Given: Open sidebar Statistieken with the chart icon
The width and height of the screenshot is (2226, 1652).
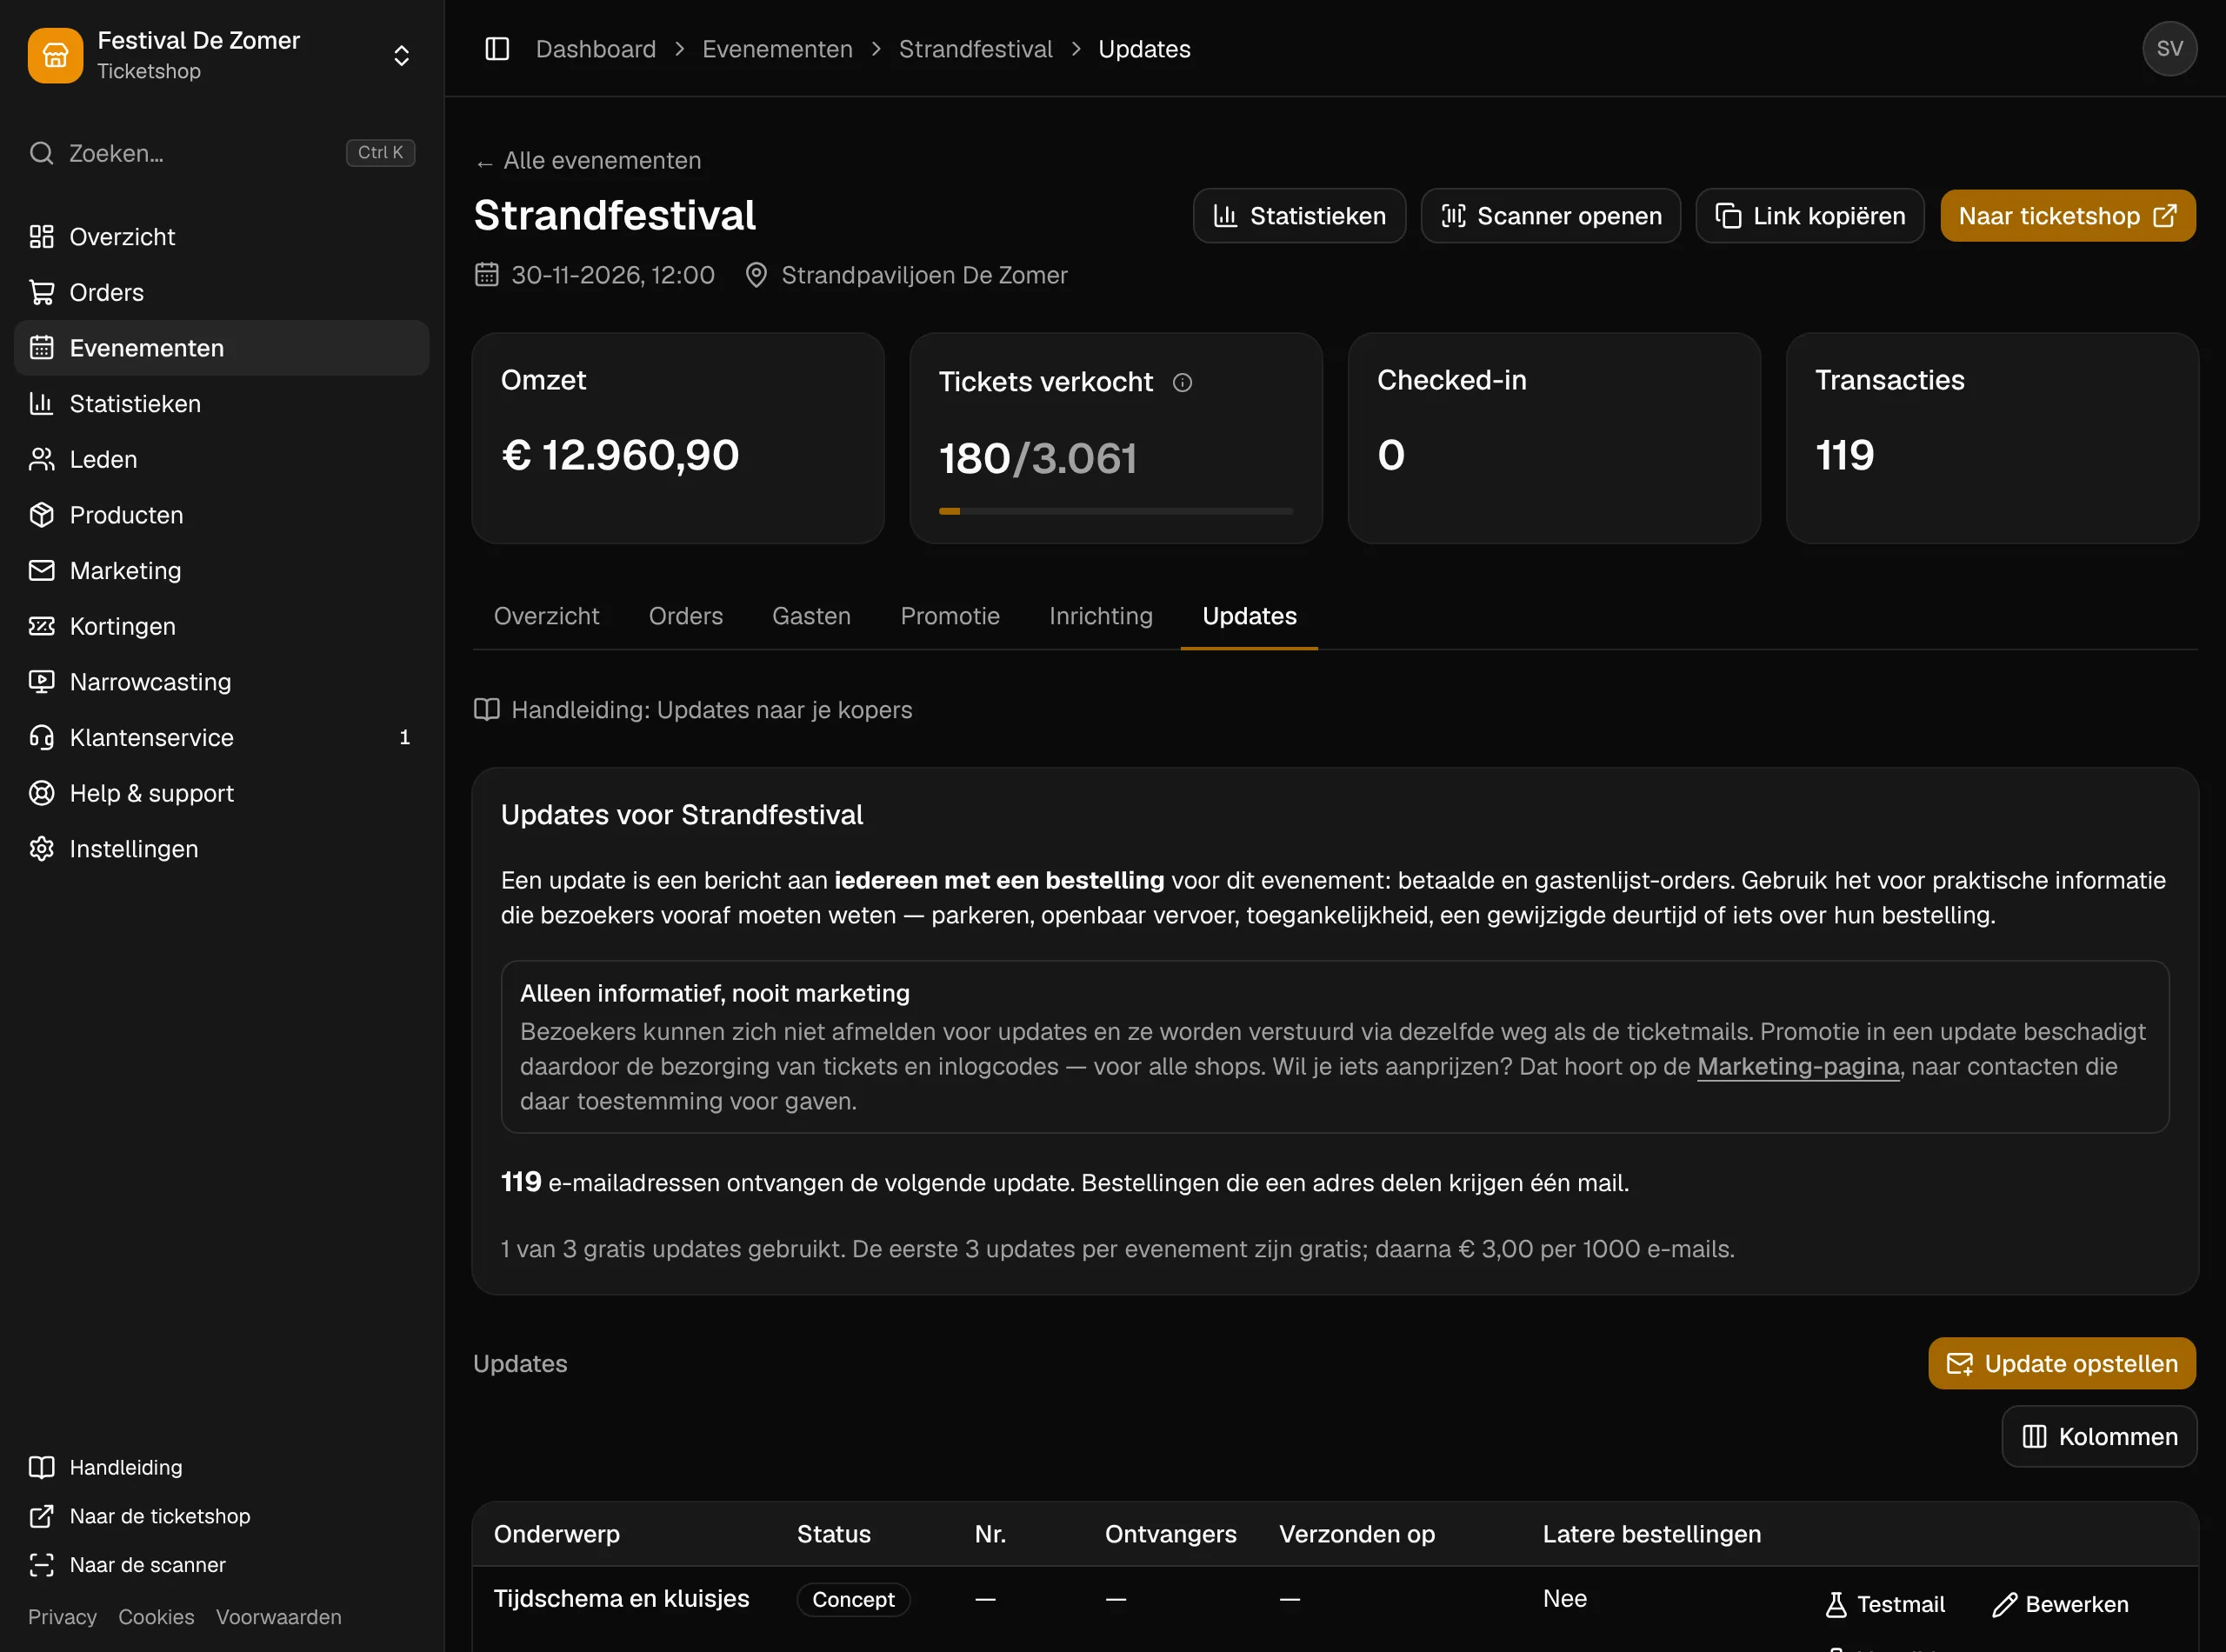Looking at the screenshot, I should (221, 404).
